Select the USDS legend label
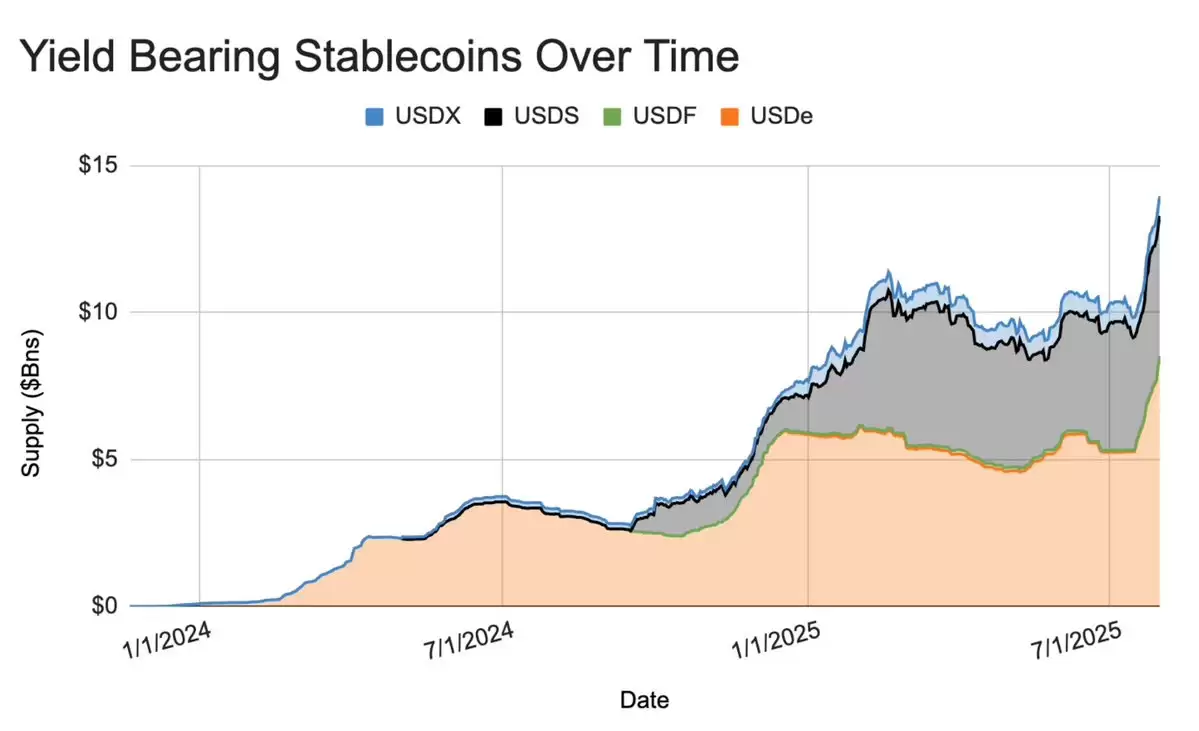Image resolution: width=1199 pixels, height=731 pixels. click(546, 116)
